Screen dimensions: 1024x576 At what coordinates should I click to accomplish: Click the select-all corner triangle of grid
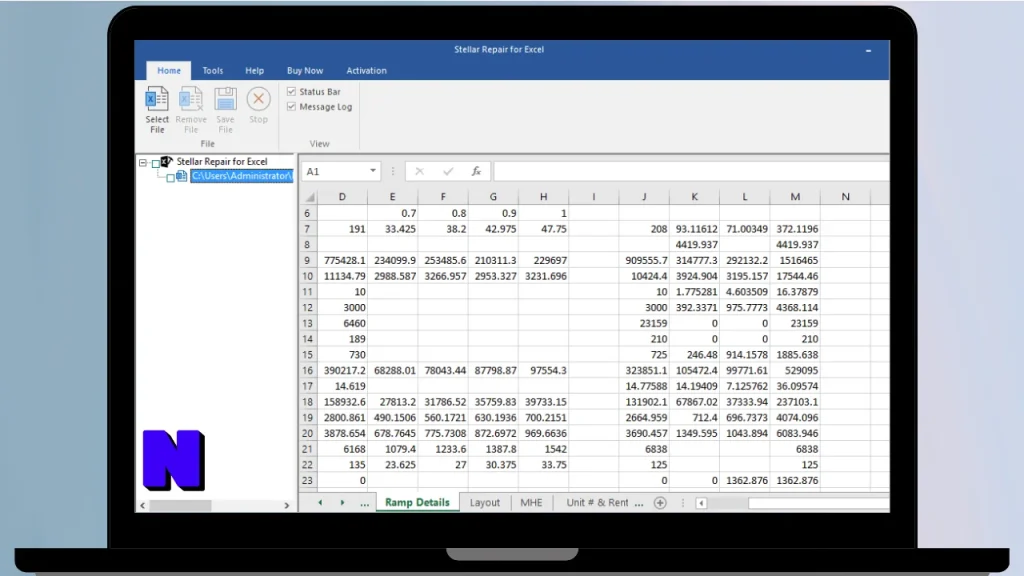point(310,197)
